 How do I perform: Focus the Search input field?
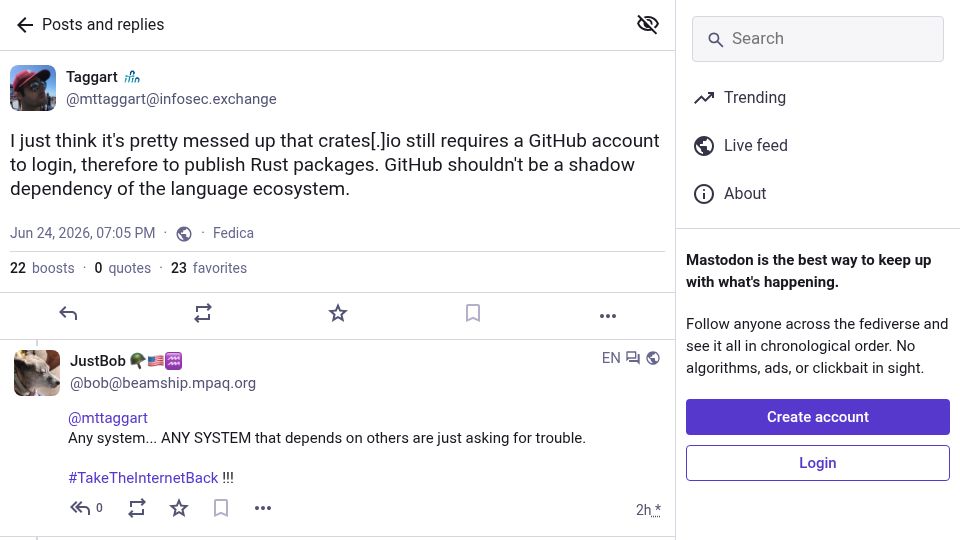817,39
